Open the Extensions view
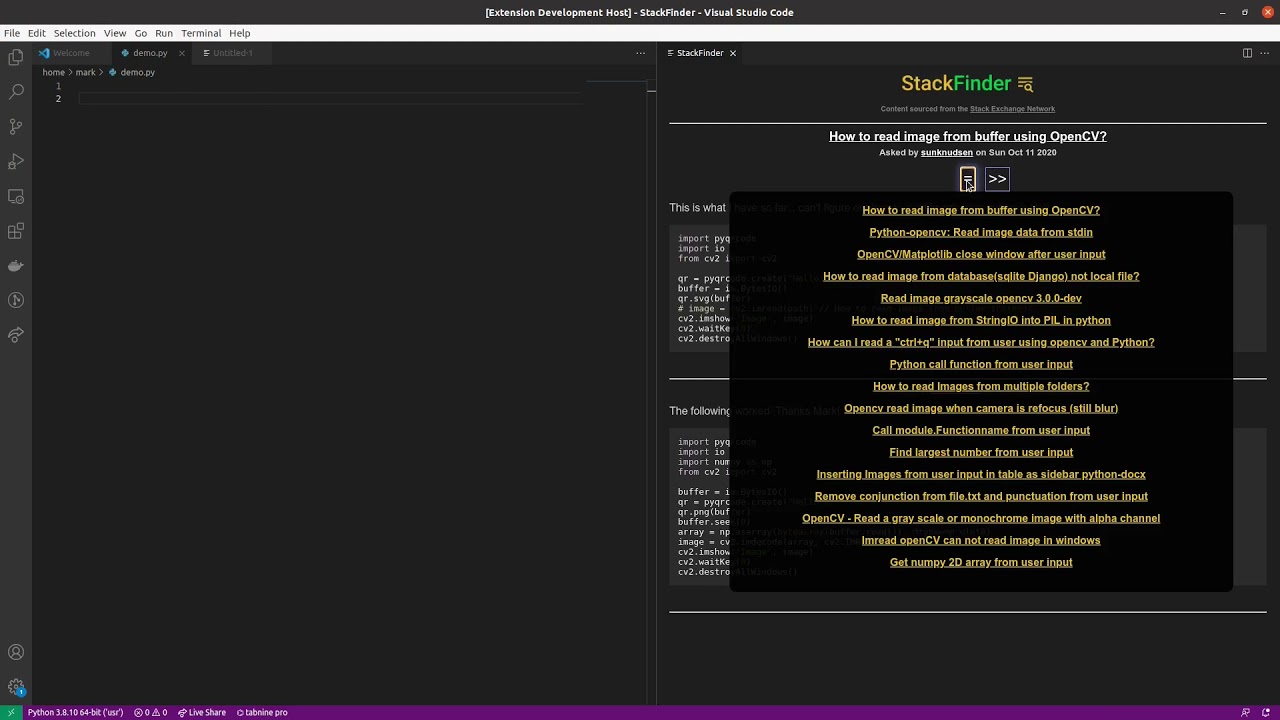Screen dimensions: 1280x720 pos(16,232)
